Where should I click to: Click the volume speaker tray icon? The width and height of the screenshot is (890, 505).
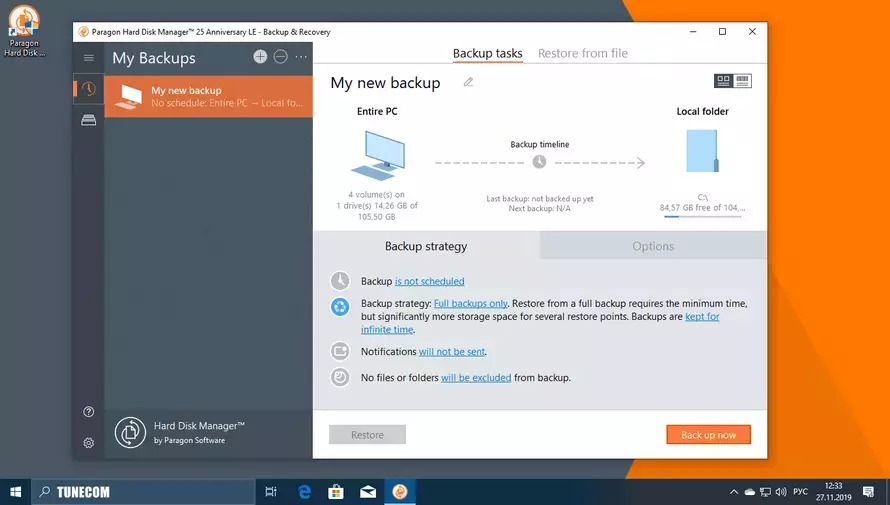click(782, 492)
